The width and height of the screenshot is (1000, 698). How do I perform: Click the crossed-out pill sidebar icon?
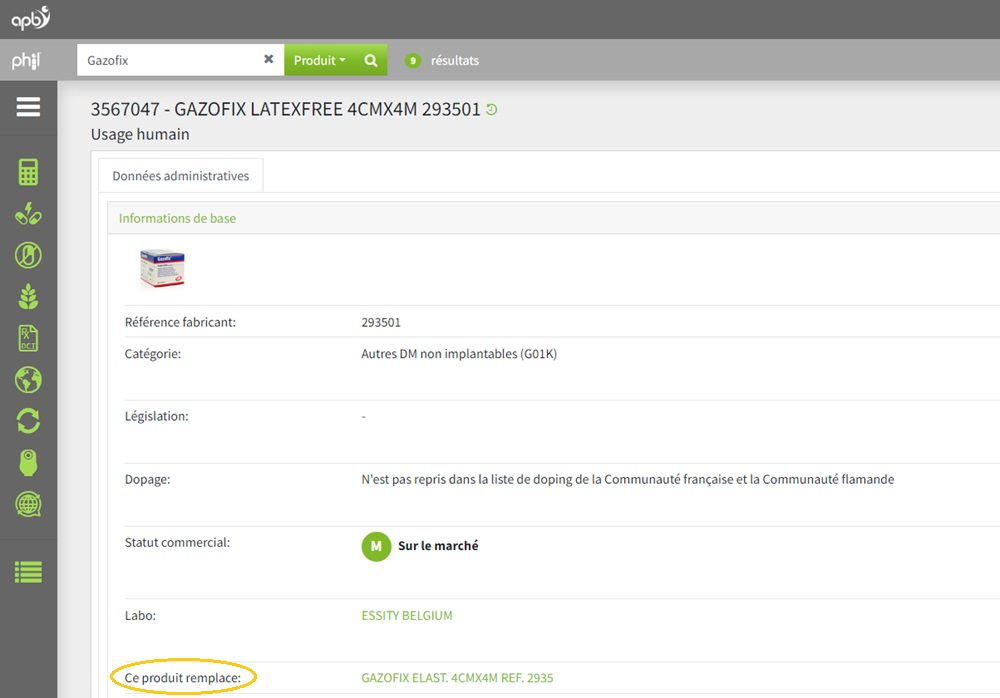click(x=28, y=255)
